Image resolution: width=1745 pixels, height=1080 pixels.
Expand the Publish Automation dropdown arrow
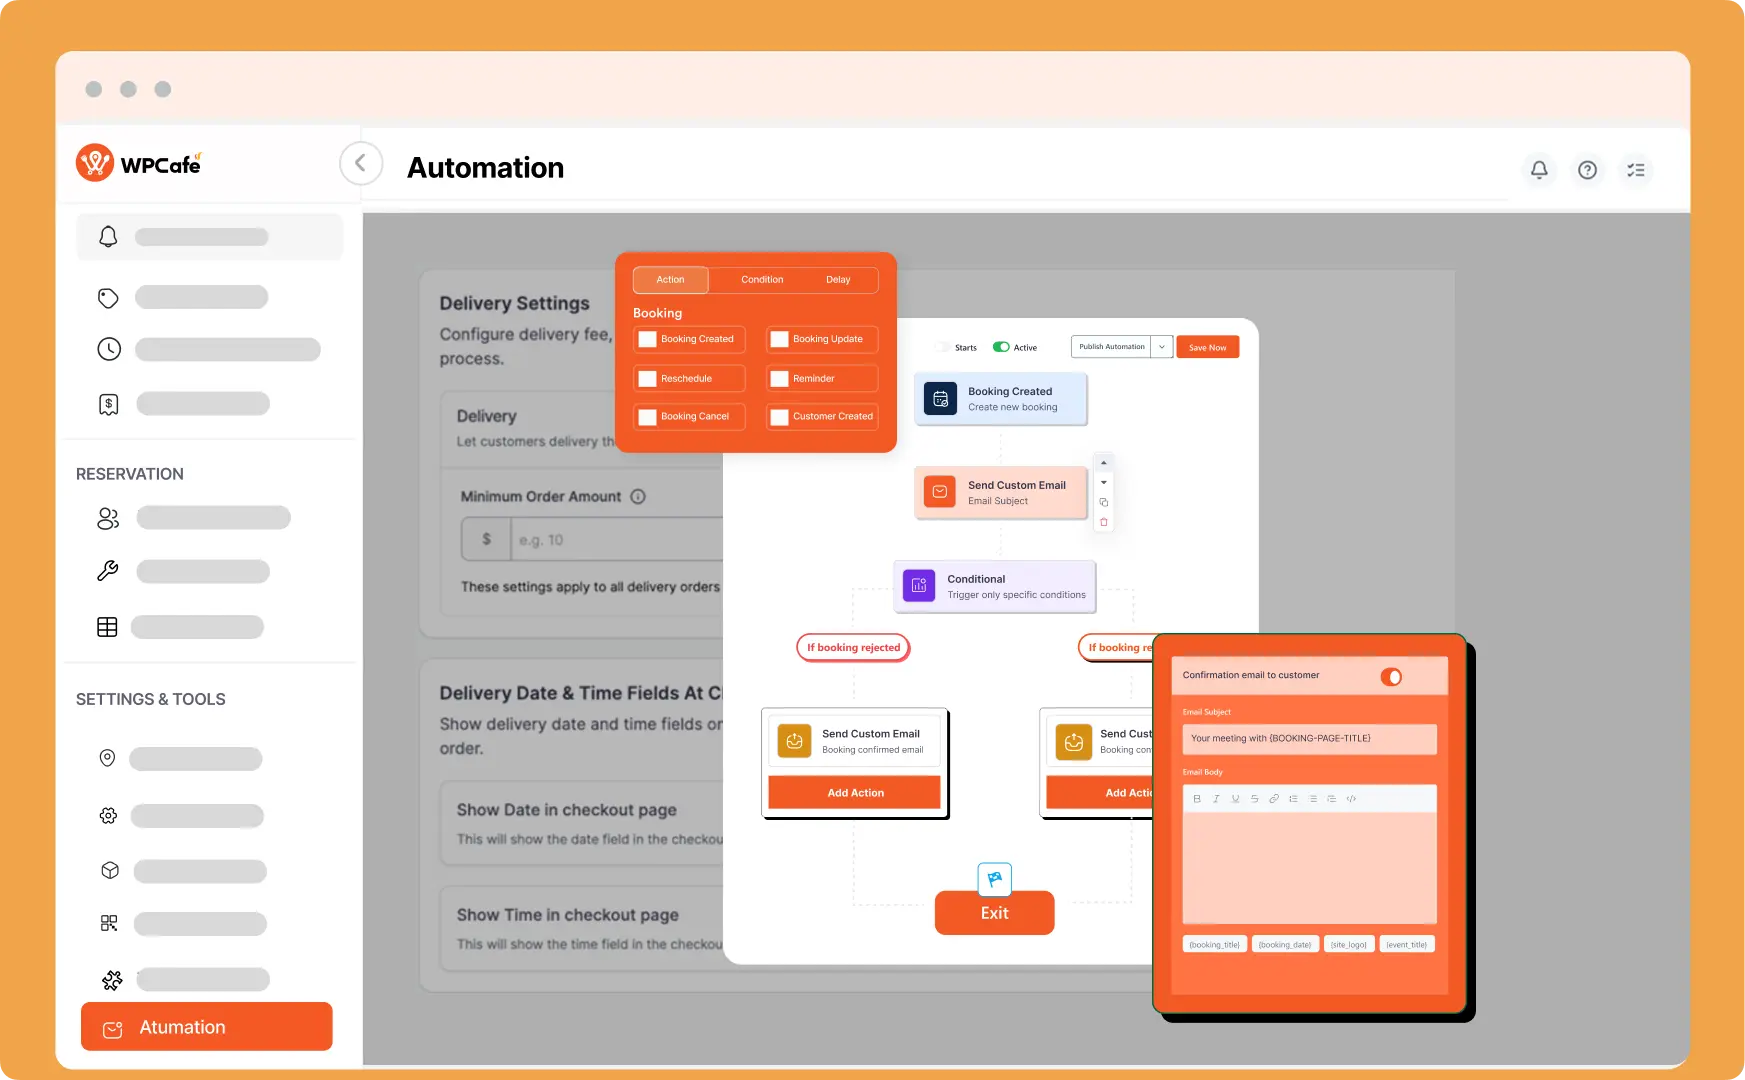1161,347
